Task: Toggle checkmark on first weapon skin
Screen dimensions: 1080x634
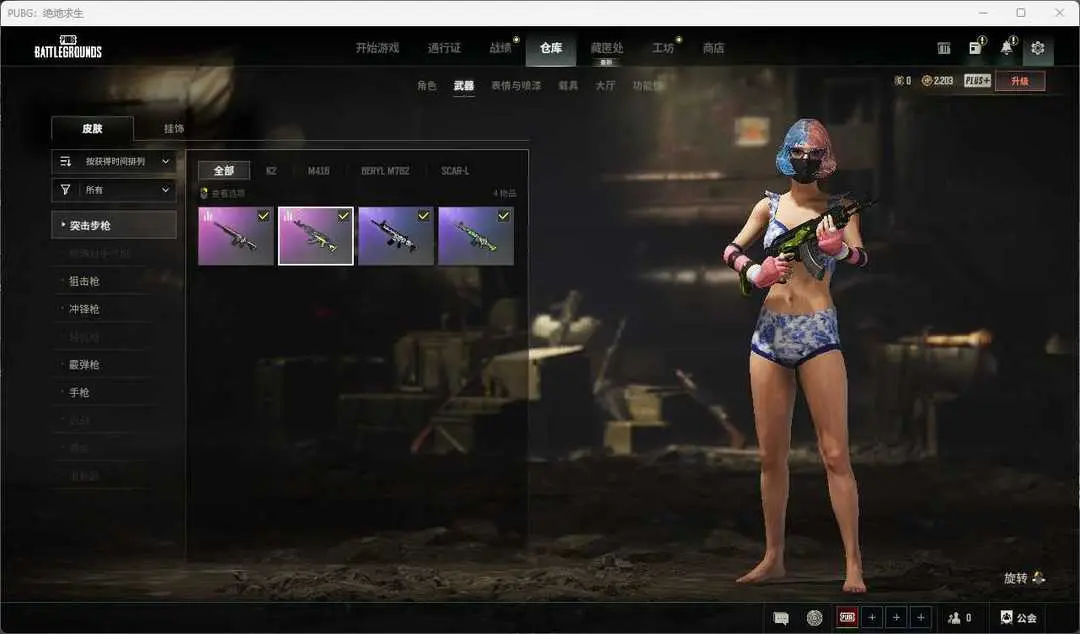Action: tap(263, 216)
